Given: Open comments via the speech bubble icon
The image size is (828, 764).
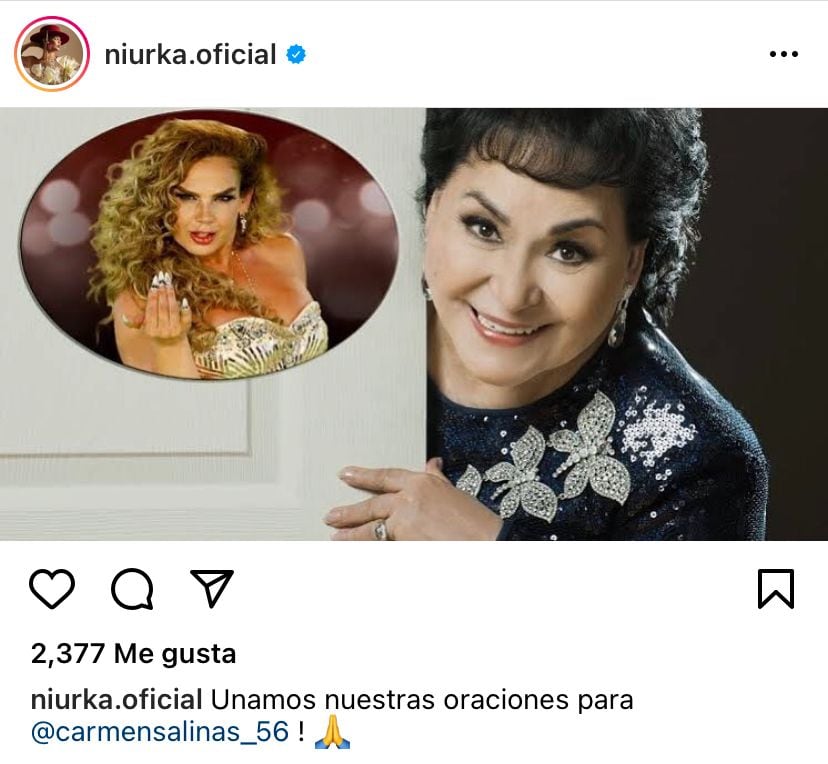Looking at the screenshot, I should point(133,589).
